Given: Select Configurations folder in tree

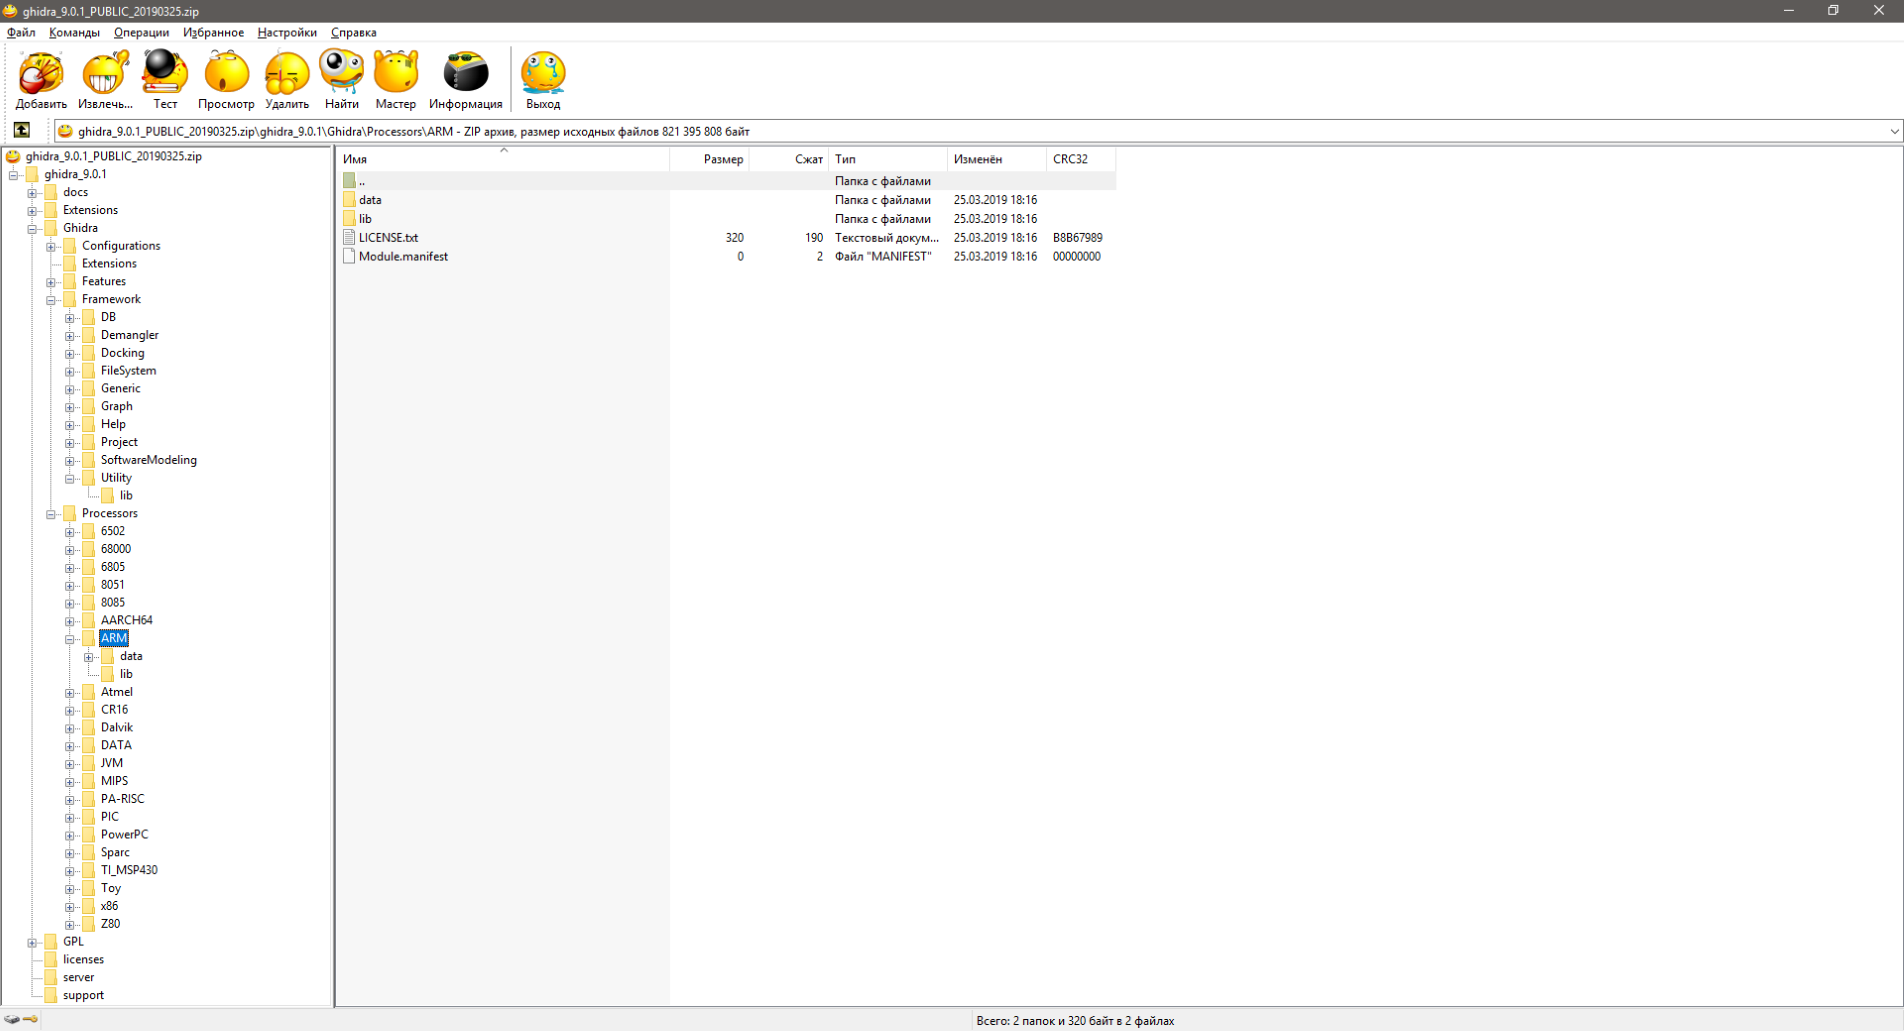Looking at the screenshot, I should coord(121,246).
